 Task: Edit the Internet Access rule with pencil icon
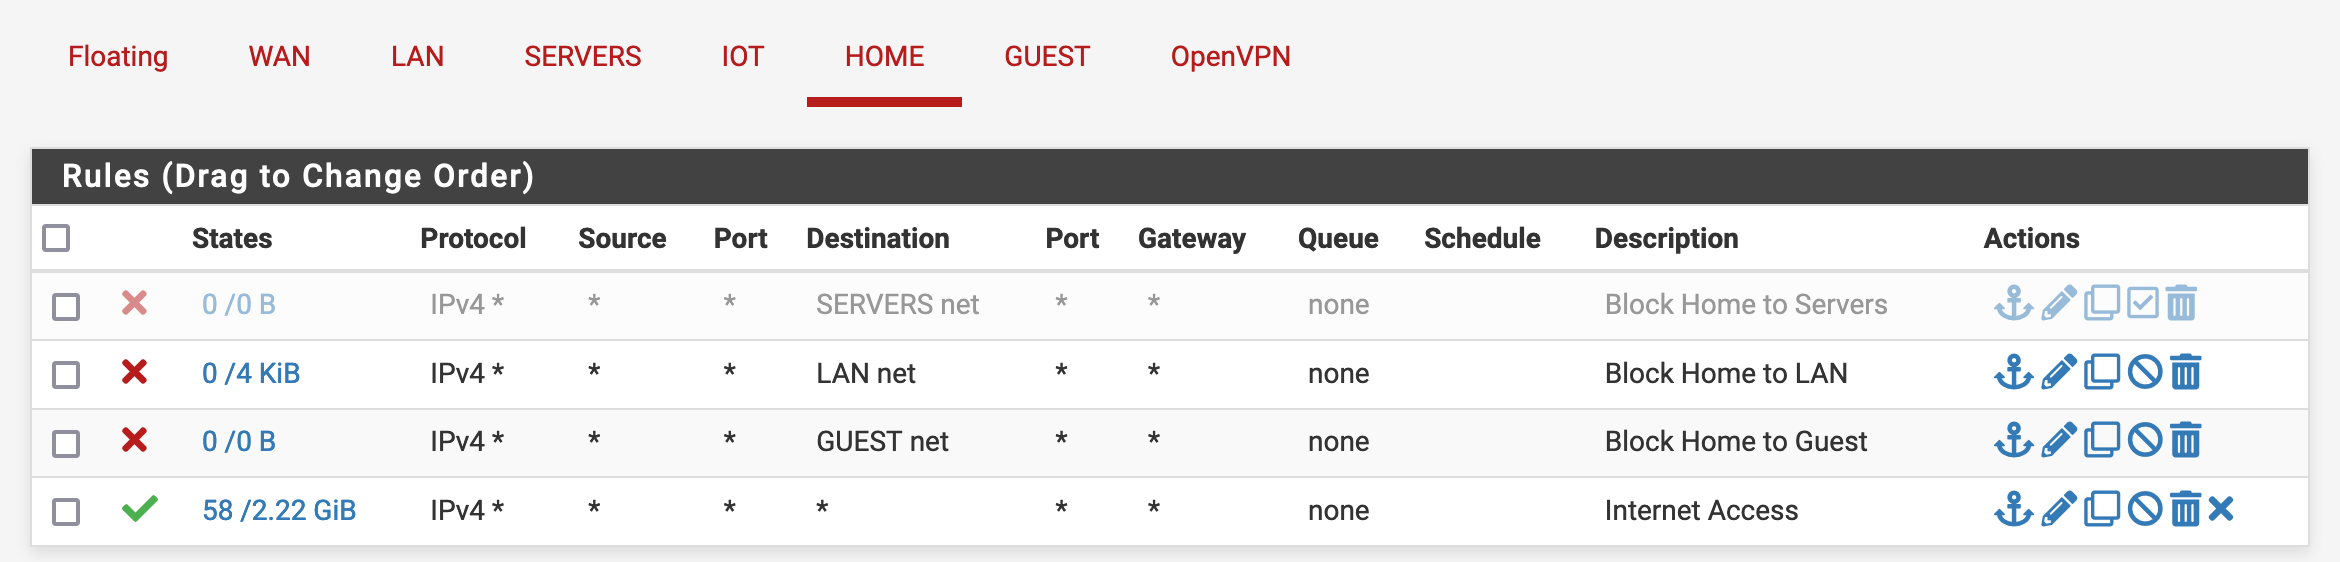click(x=2058, y=509)
